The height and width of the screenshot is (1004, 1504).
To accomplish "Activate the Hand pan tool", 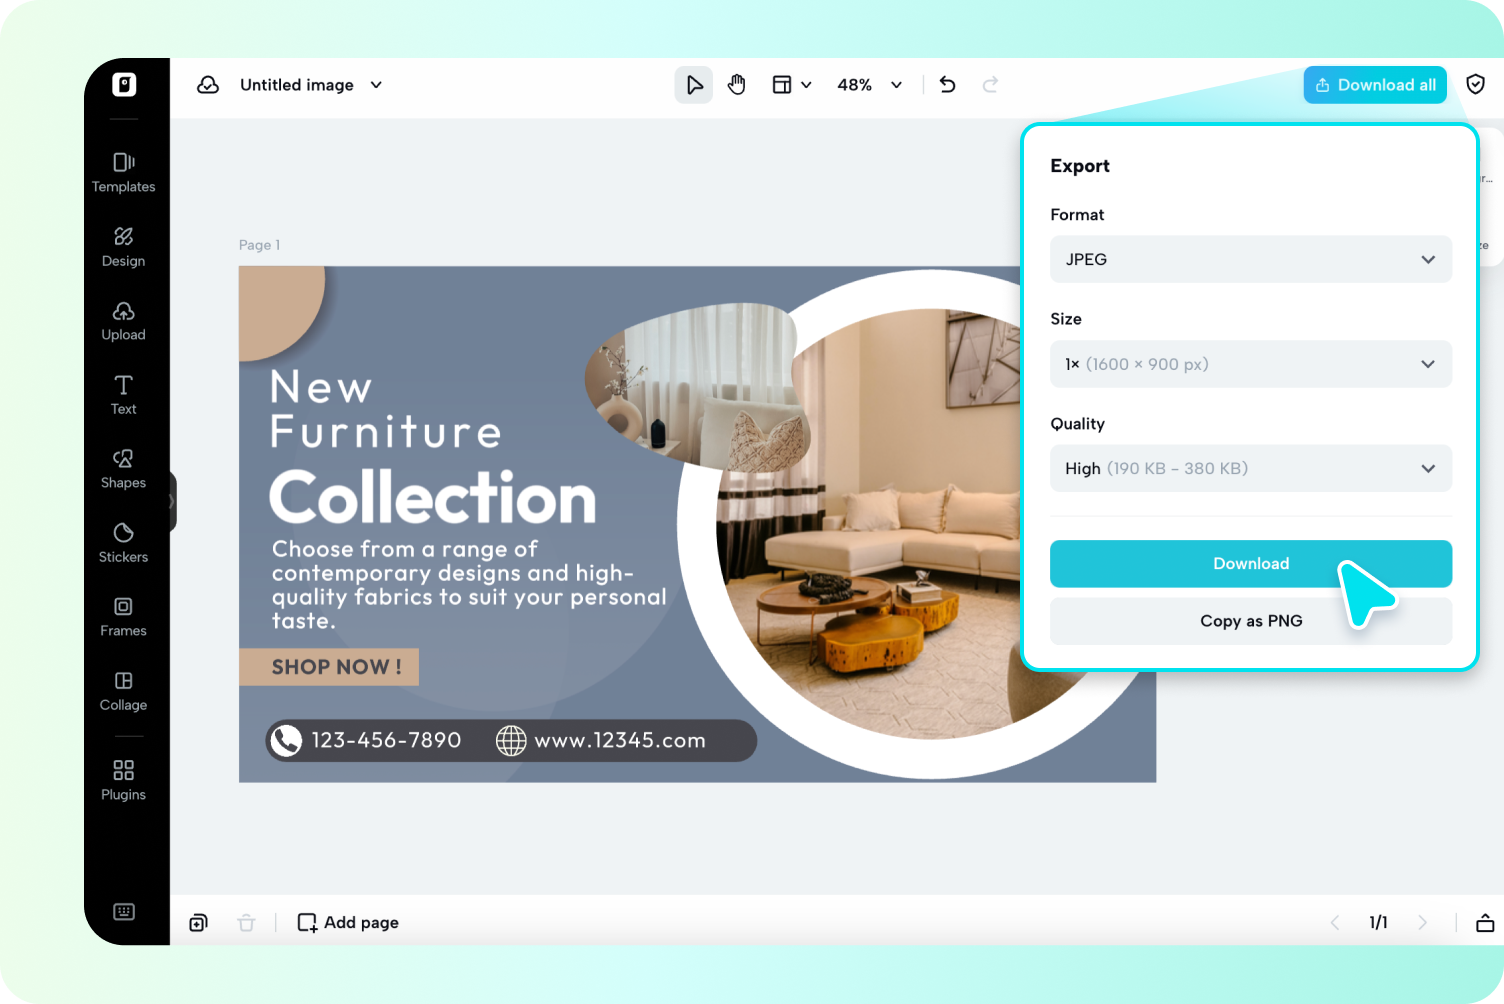I will (737, 85).
